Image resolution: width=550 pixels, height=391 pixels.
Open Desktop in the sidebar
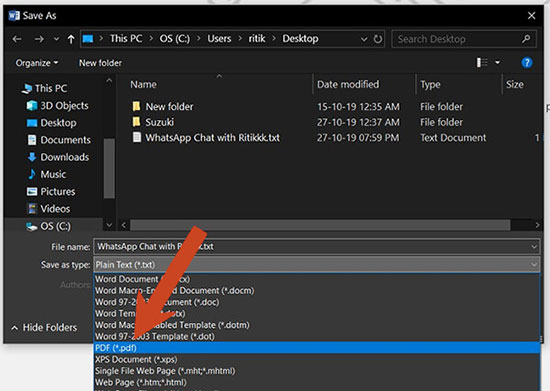(x=52, y=123)
